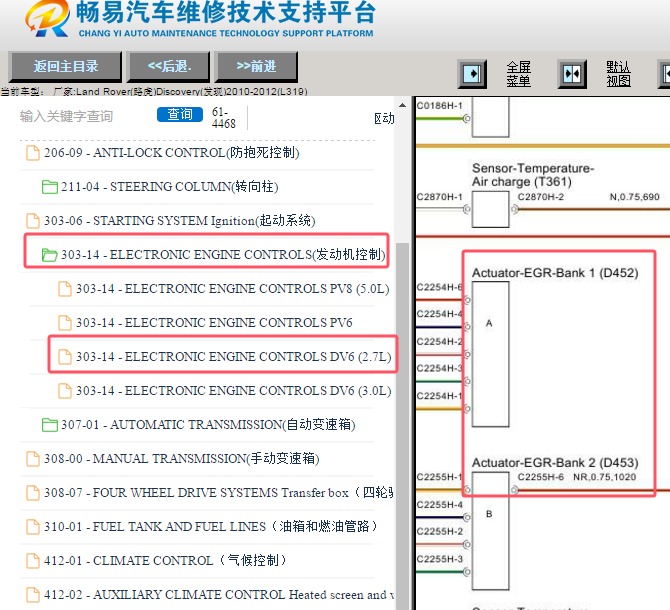Click the document icon beside CONTROLS PV6

click(65, 323)
